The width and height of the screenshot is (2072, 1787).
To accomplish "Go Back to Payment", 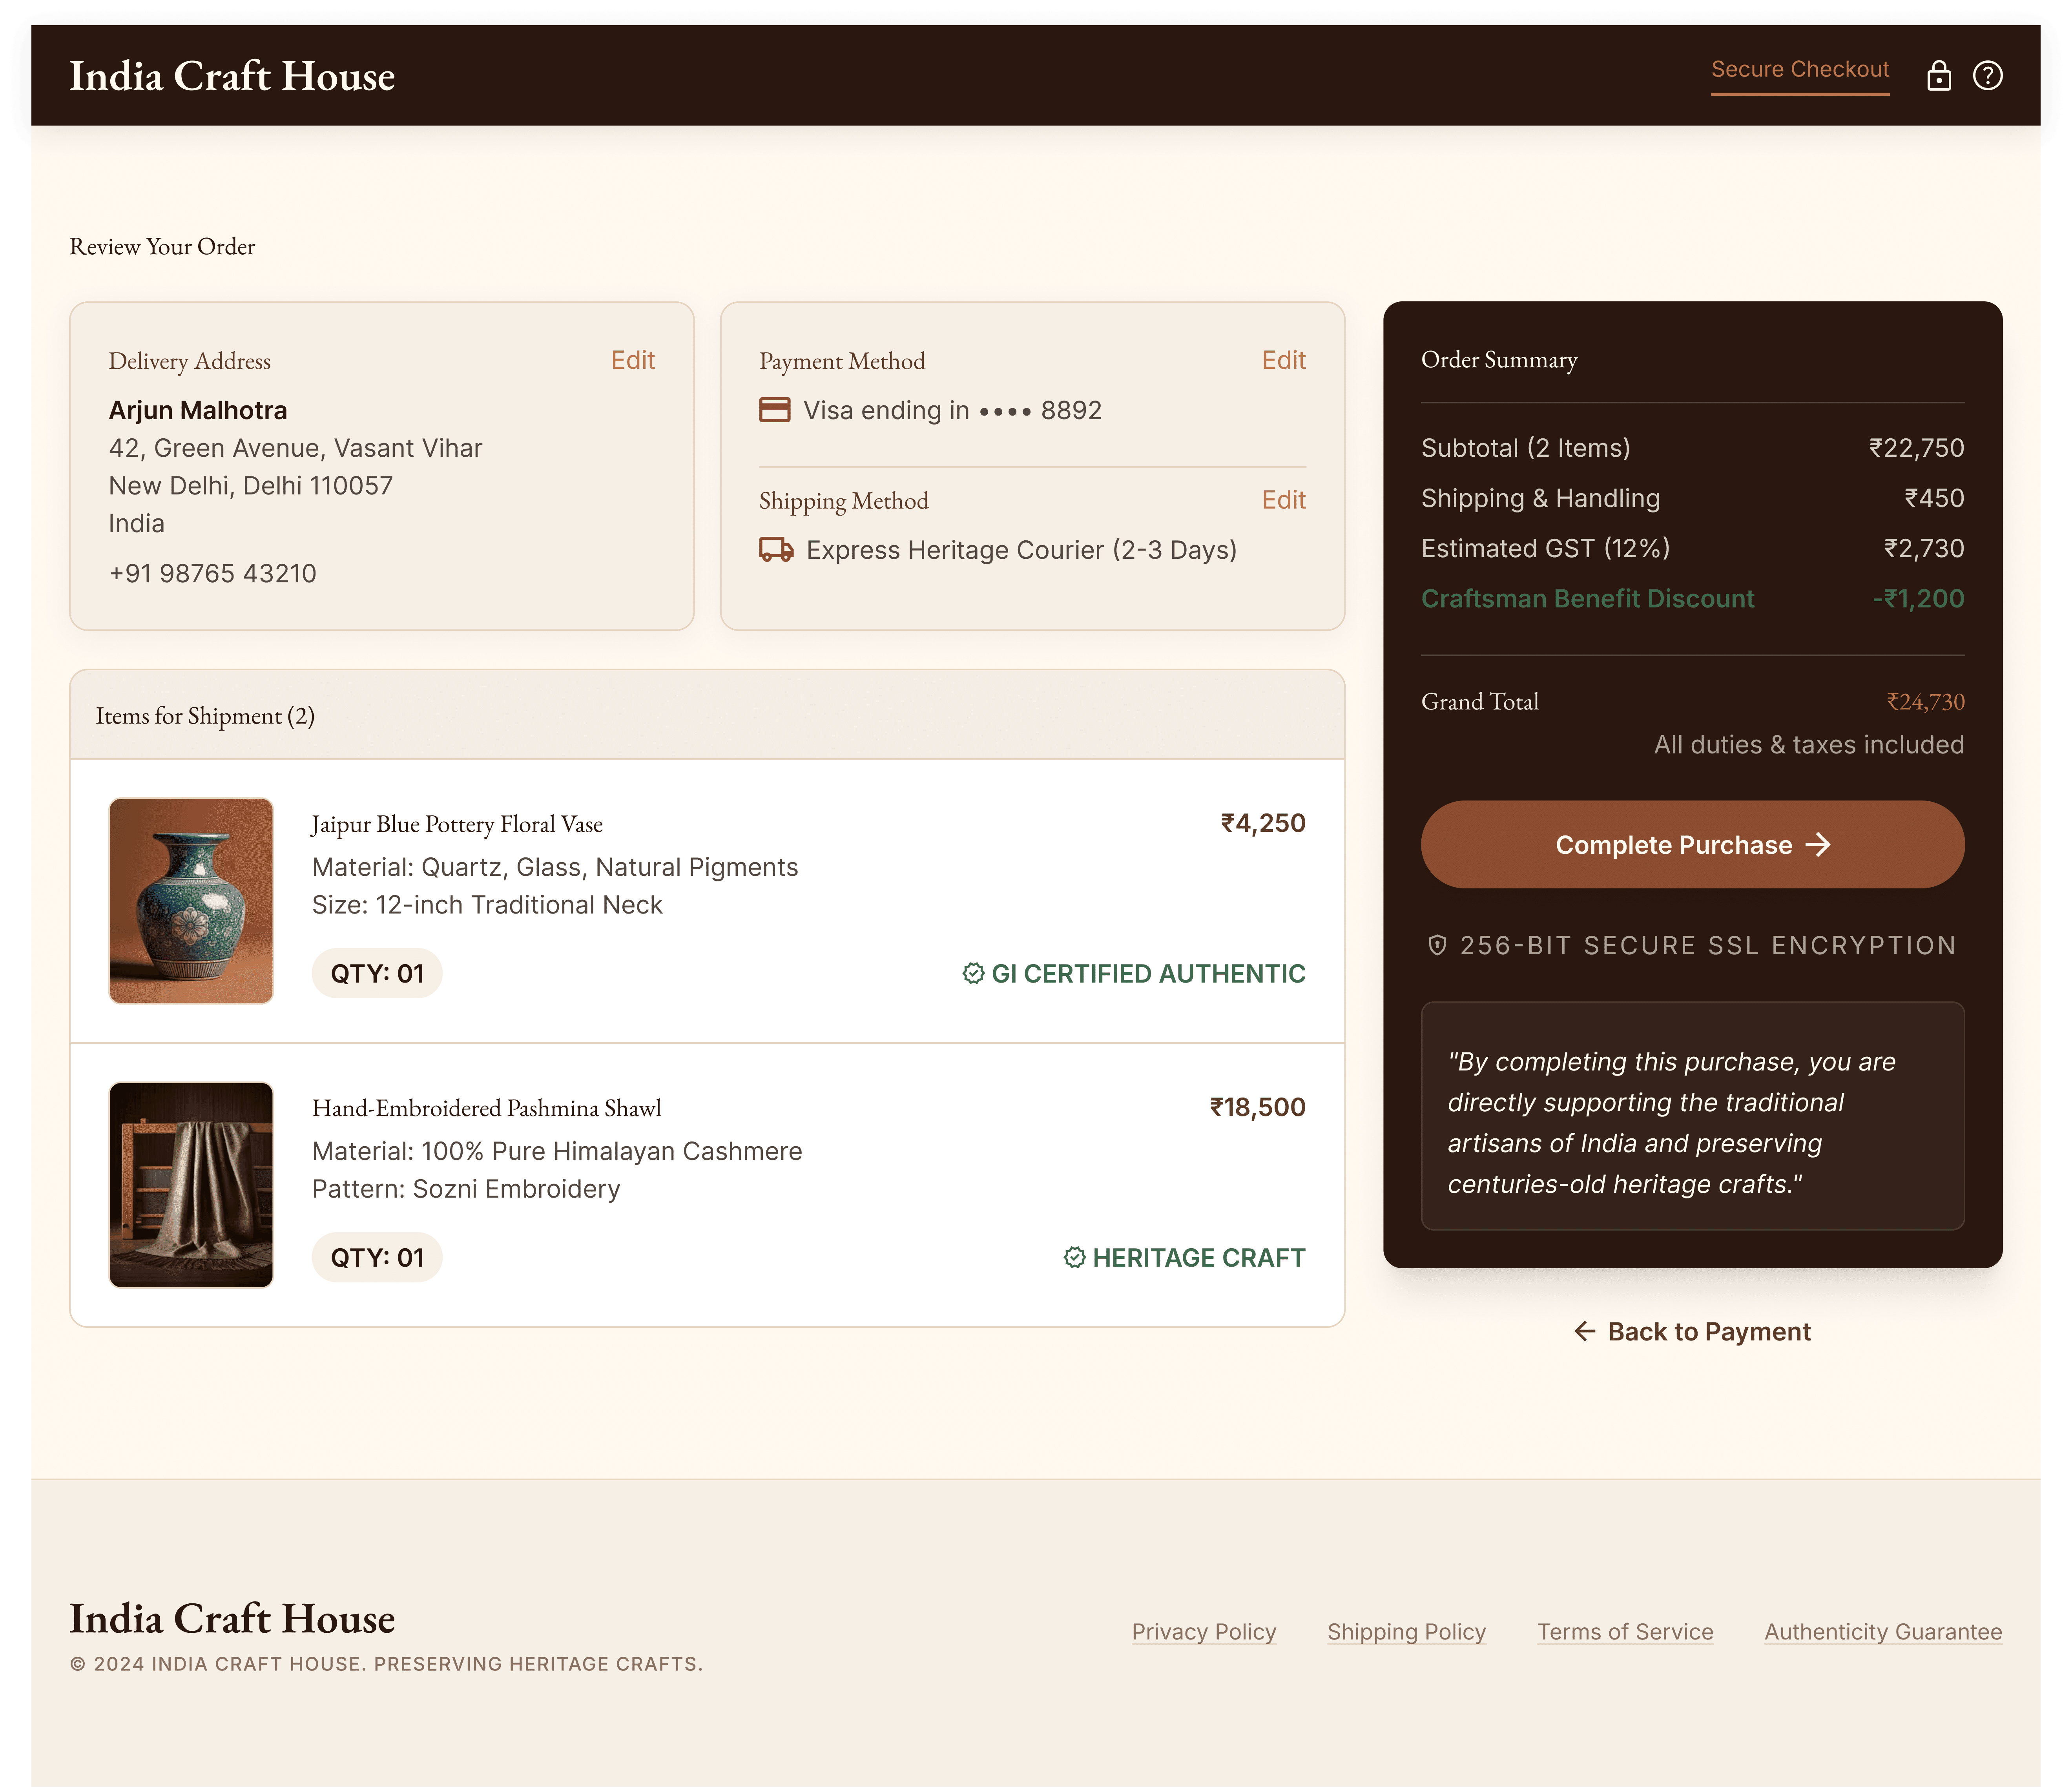I will pyautogui.click(x=1692, y=1331).
